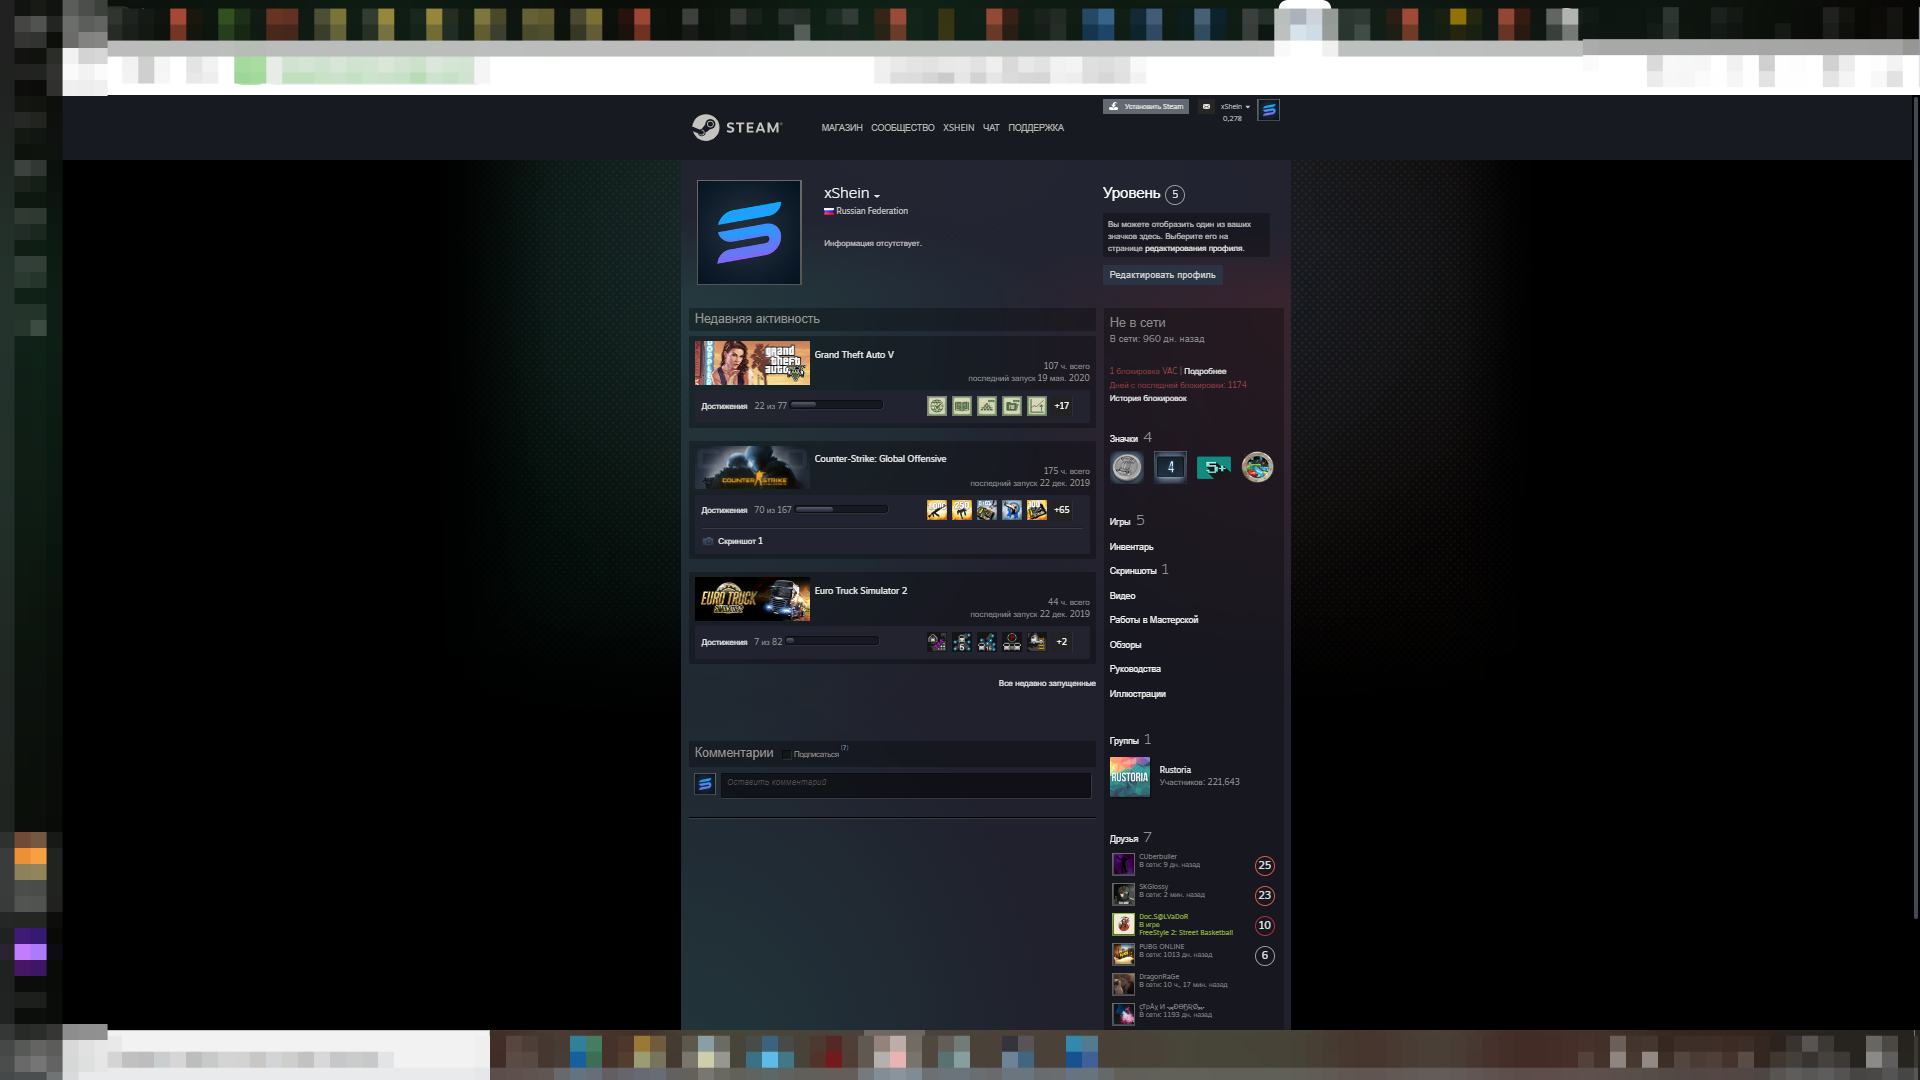Click the silver coin badge icon

(x=1126, y=467)
